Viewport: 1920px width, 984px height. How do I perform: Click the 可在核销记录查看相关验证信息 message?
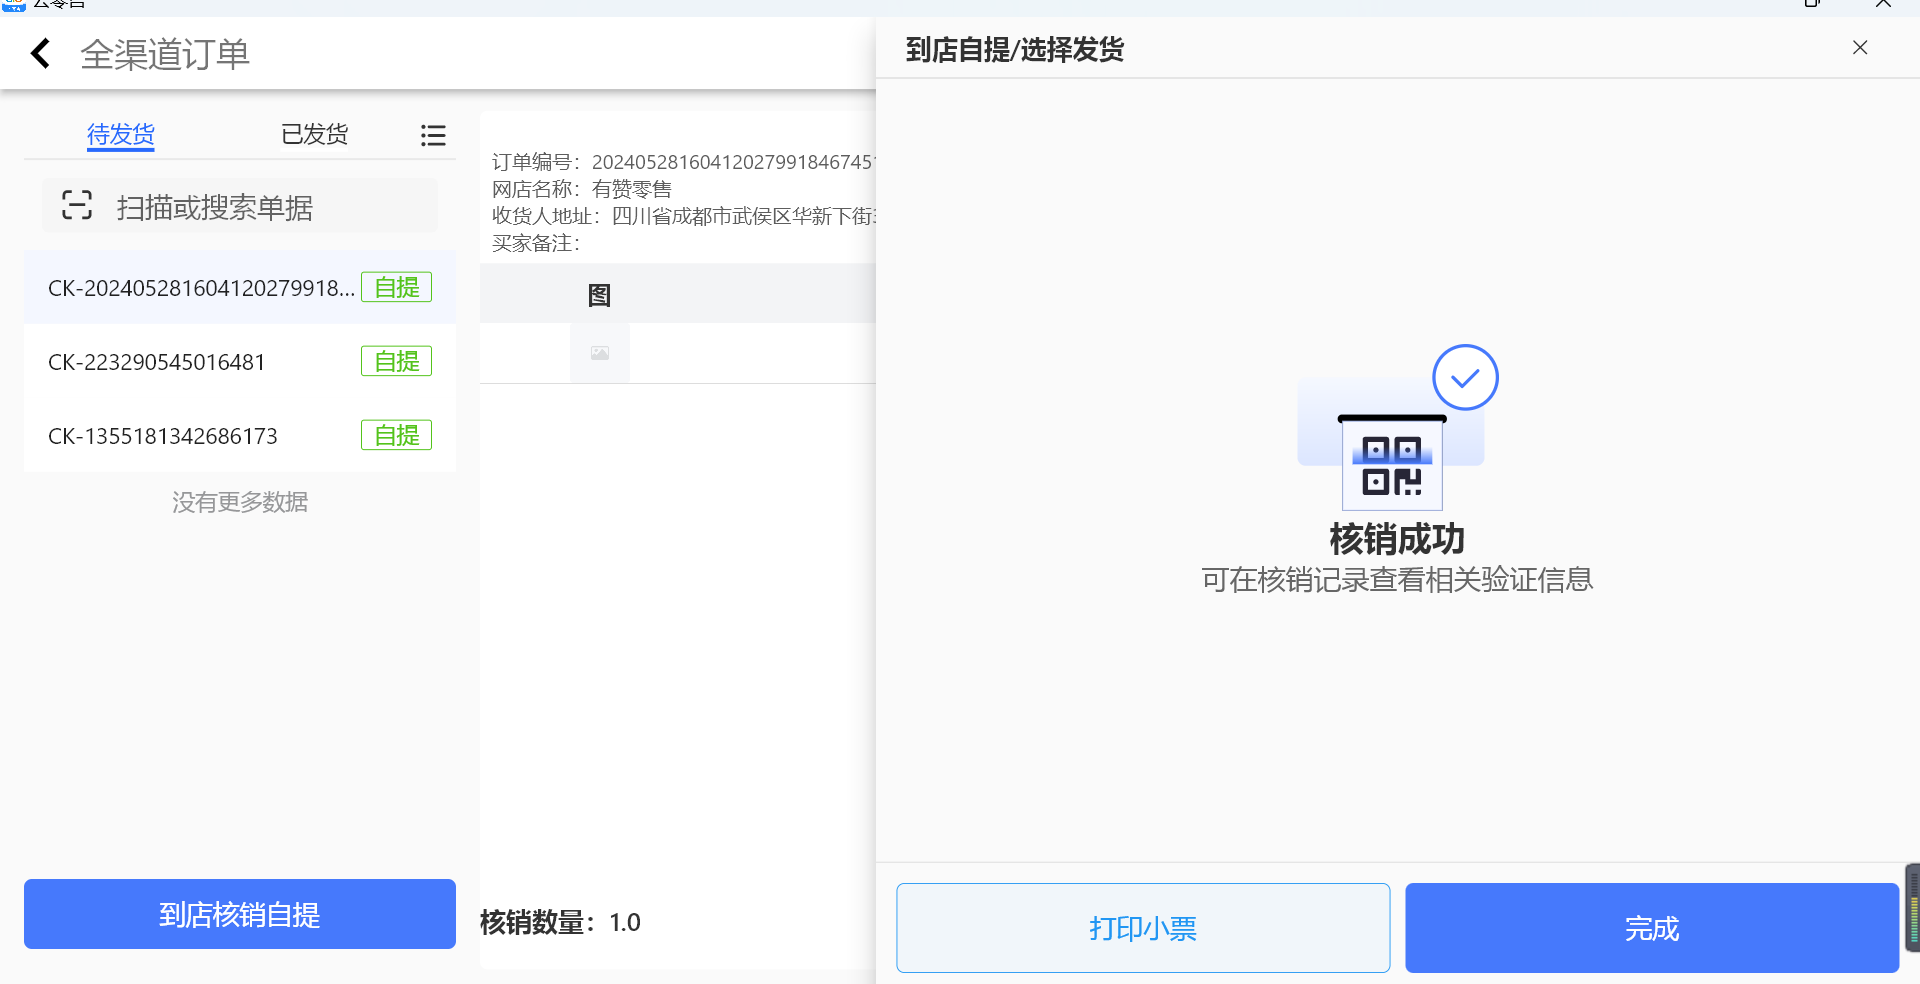pos(1397,580)
